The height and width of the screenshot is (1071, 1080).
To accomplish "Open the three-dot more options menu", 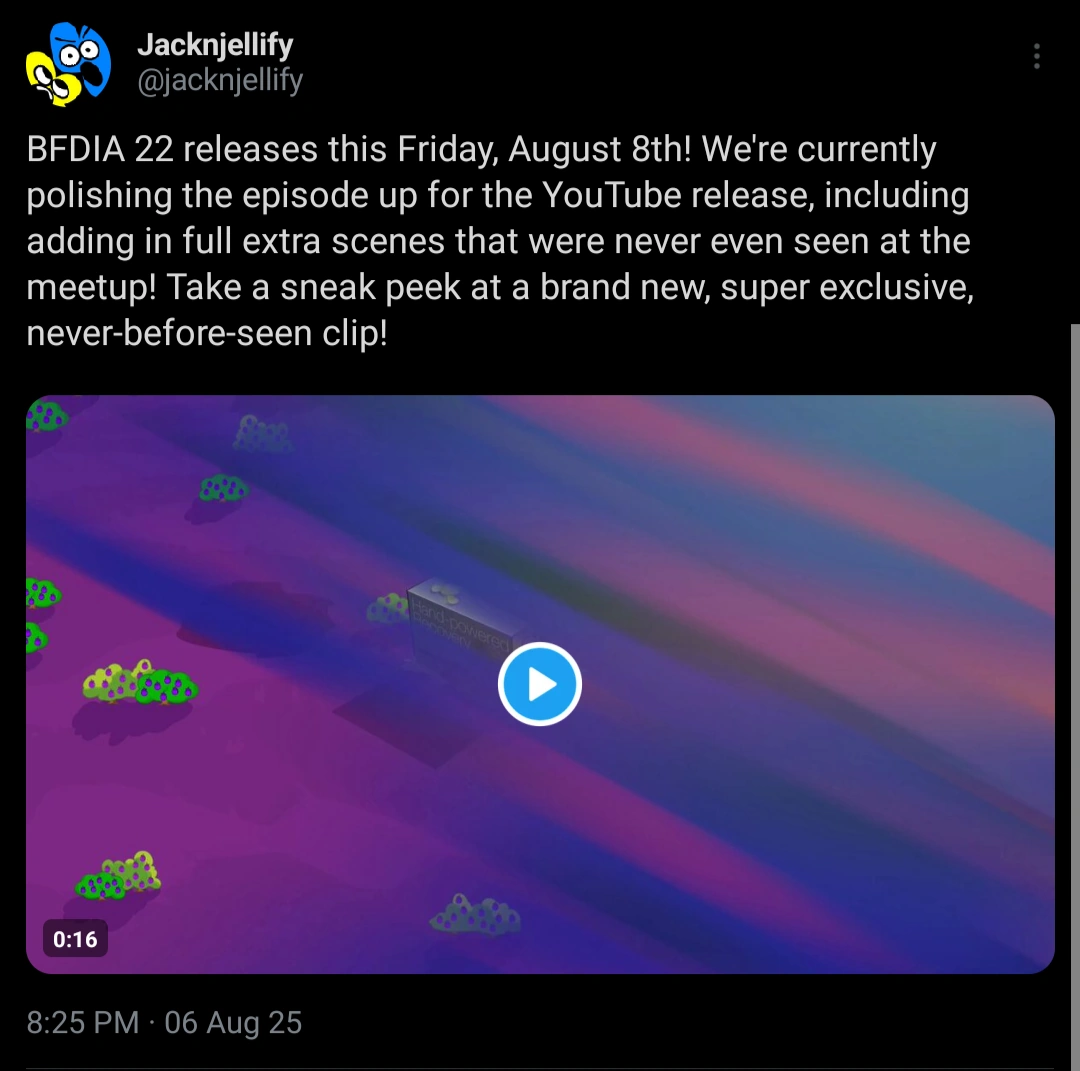I will click(1036, 56).
